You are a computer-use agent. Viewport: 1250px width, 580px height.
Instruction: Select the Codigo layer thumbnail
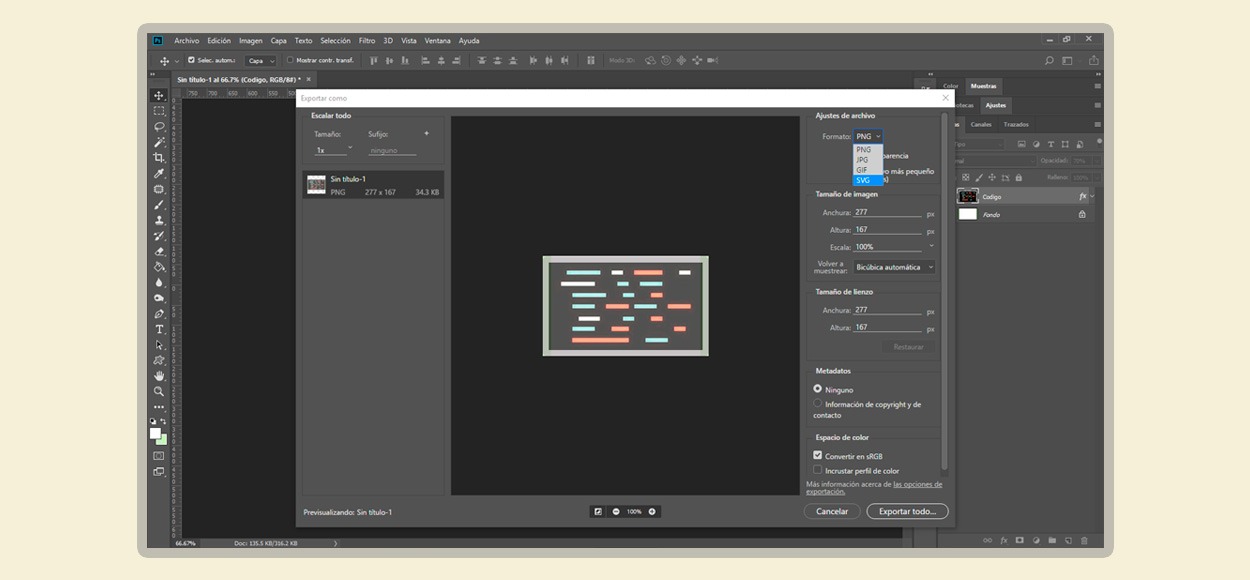tap(967, 196)
